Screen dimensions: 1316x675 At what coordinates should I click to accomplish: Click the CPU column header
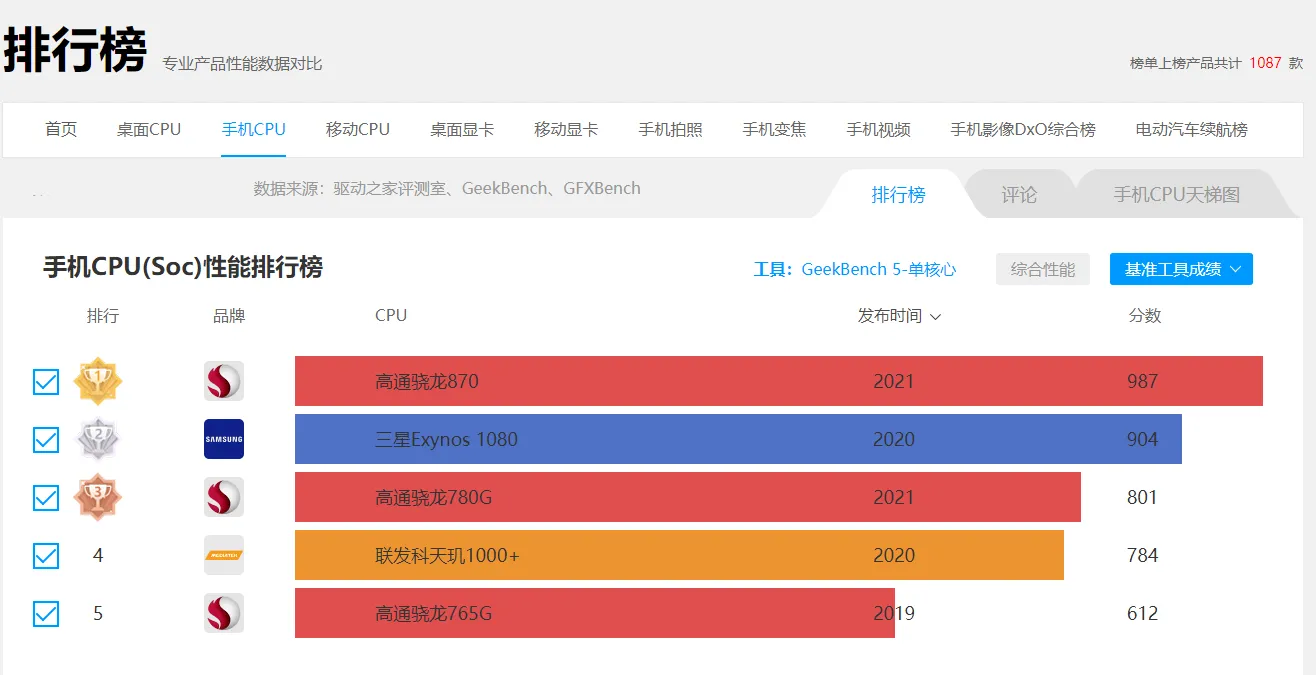[x=391, y=315]
